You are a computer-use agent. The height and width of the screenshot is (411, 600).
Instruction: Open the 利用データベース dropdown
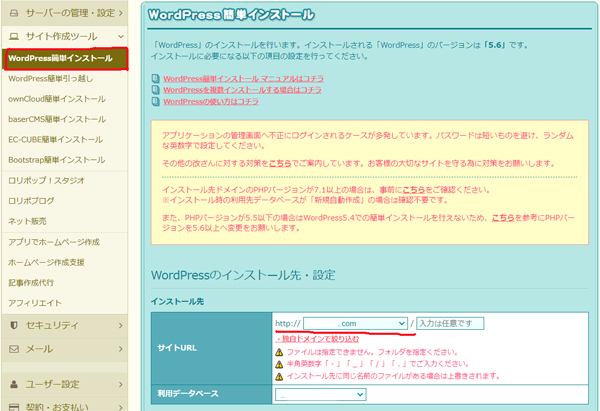pyautogui.click(x=320, y=395)
